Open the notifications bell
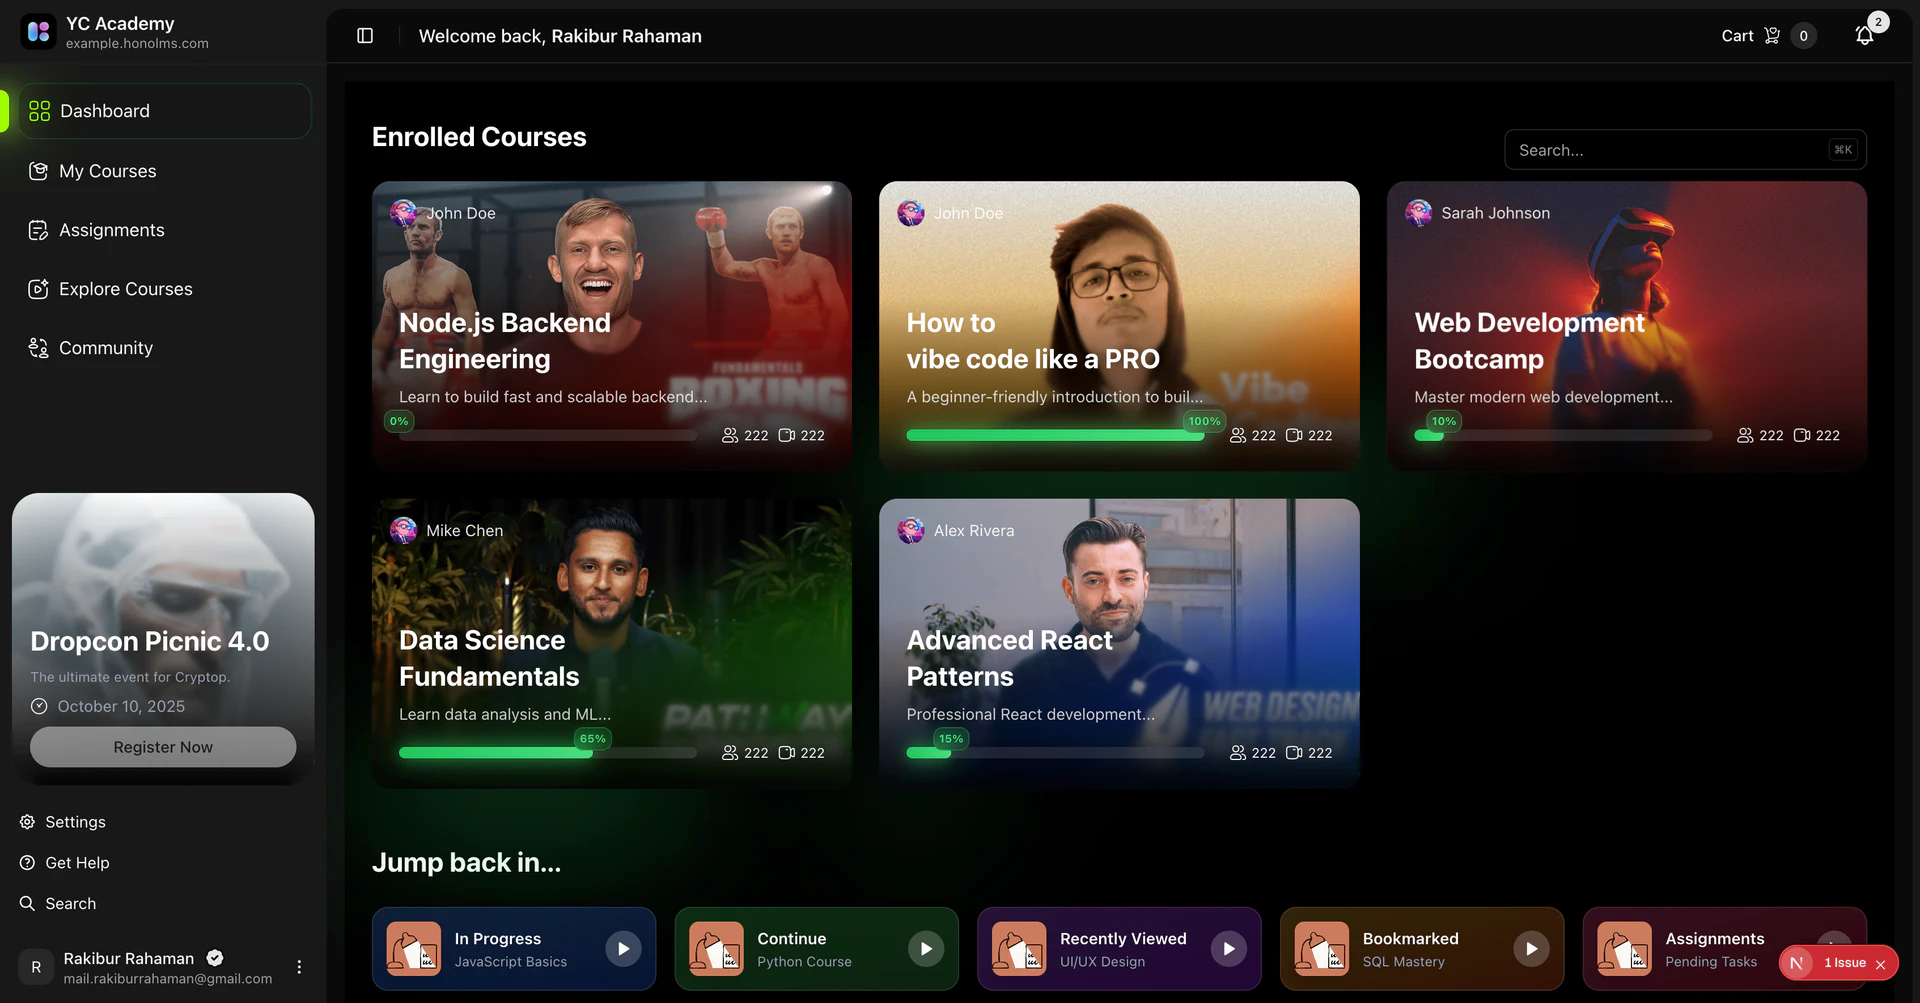 pos(1864,36)
